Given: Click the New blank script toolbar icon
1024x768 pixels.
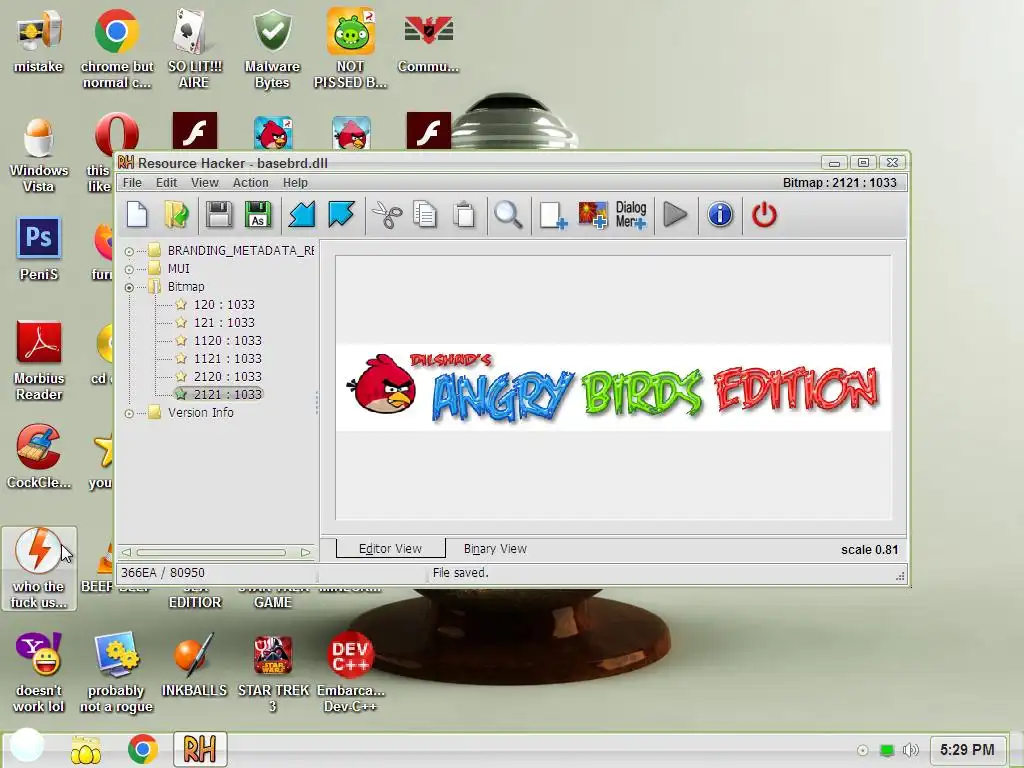Looking at the screenshot, I should pos(137,215).
